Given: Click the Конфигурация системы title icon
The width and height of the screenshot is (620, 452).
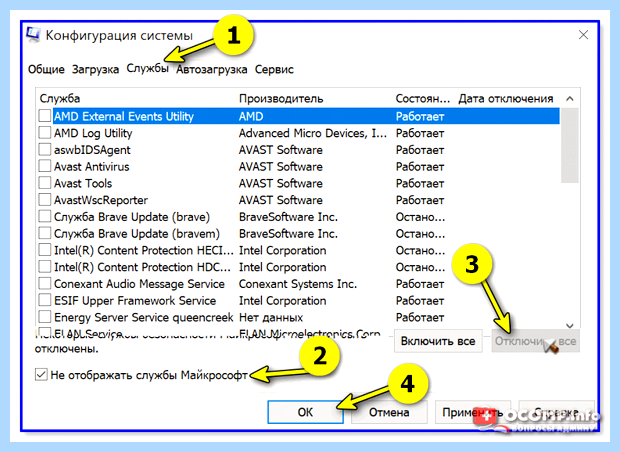Looking at the screenshot, I should (33, 35).
